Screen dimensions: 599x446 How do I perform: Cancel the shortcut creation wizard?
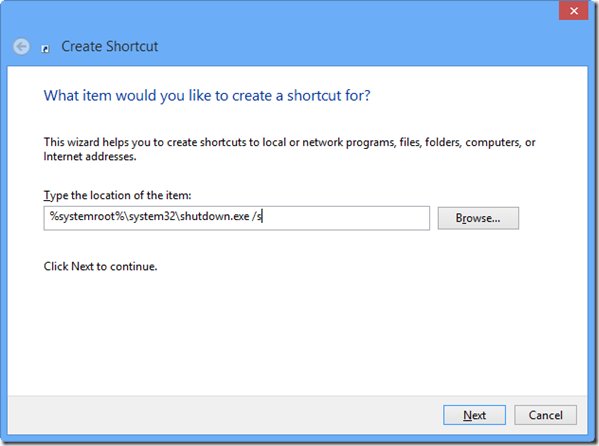point(545,415)
